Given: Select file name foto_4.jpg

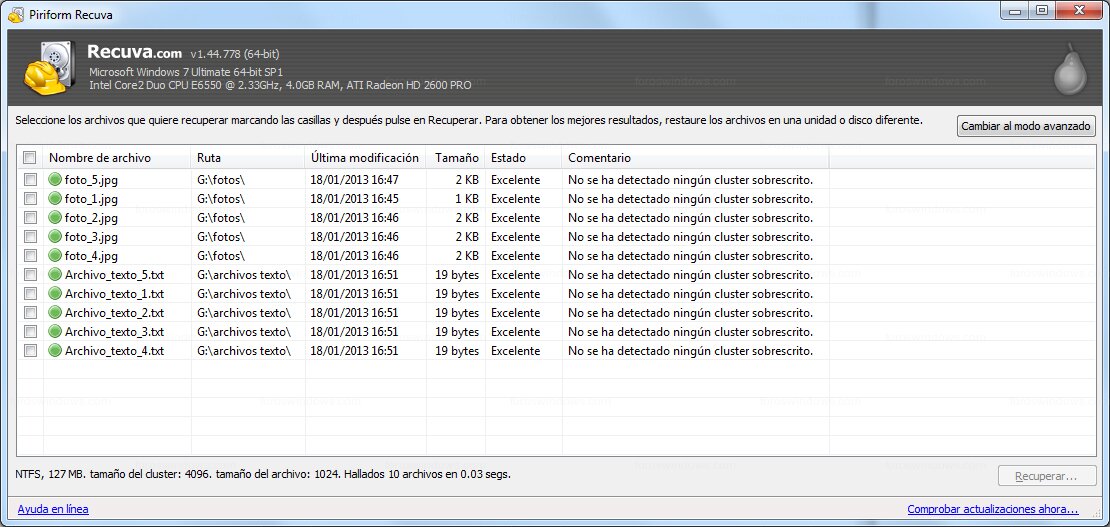Looking at the screenshot, I should pos(91,256).
